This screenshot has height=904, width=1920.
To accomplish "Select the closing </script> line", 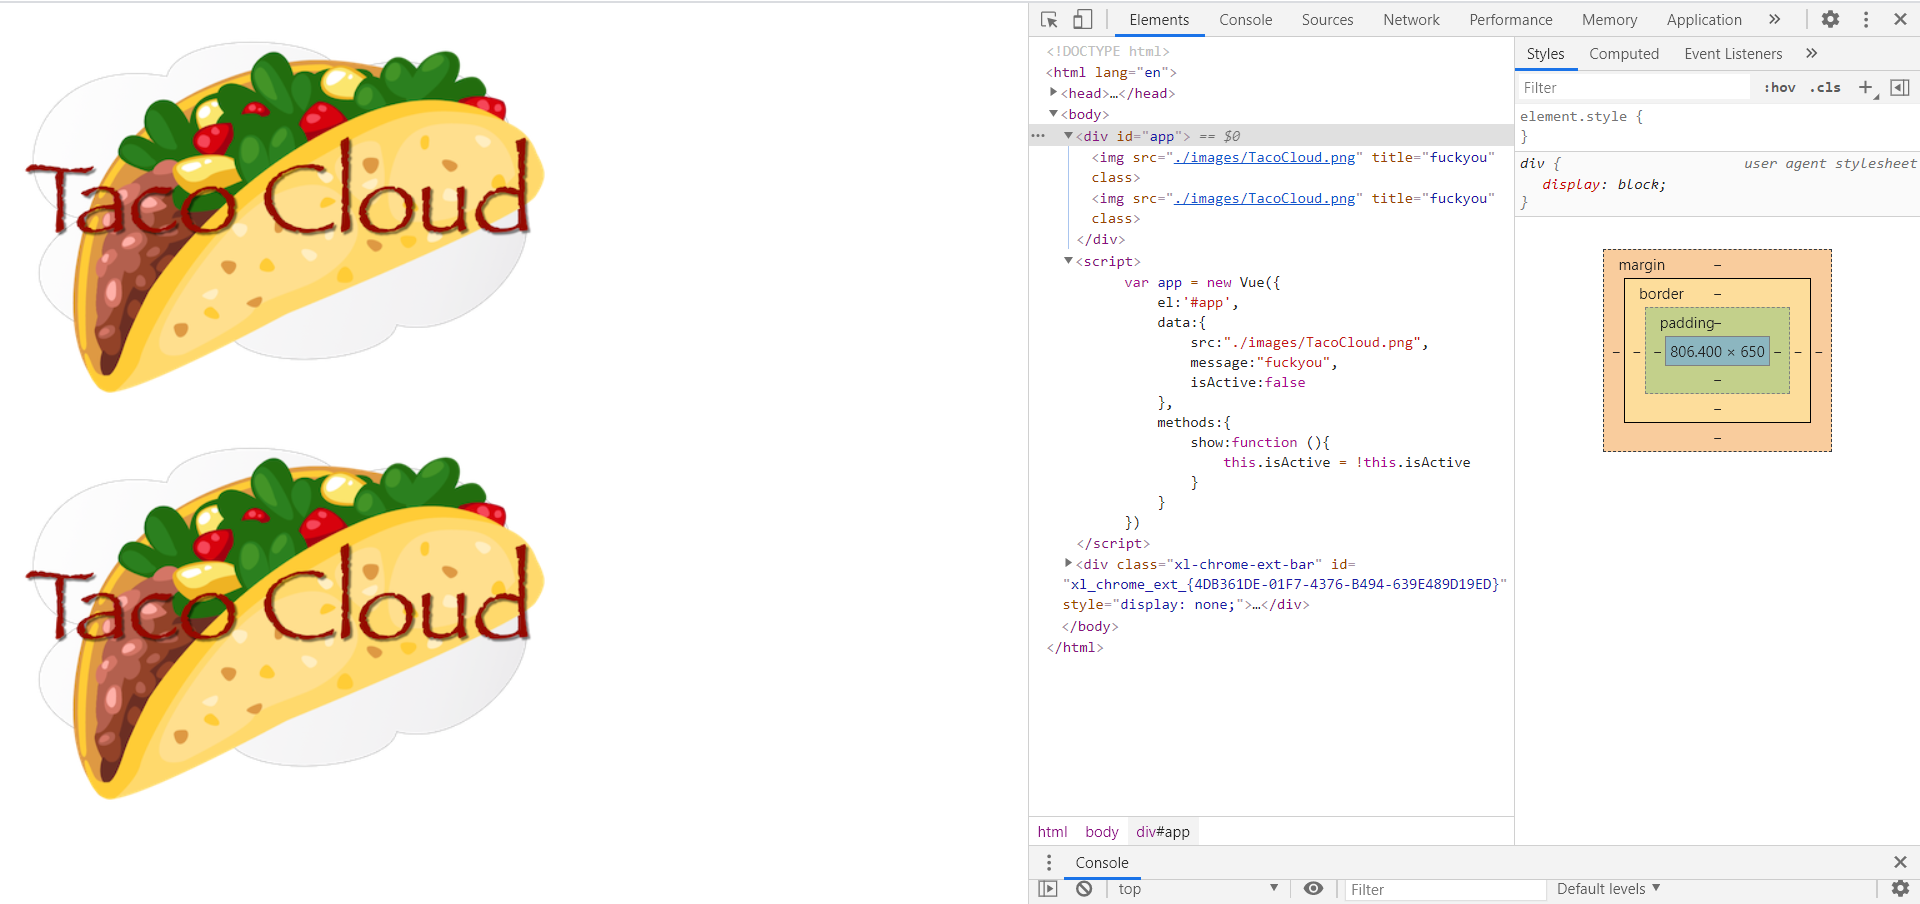I will (1113, 544).
